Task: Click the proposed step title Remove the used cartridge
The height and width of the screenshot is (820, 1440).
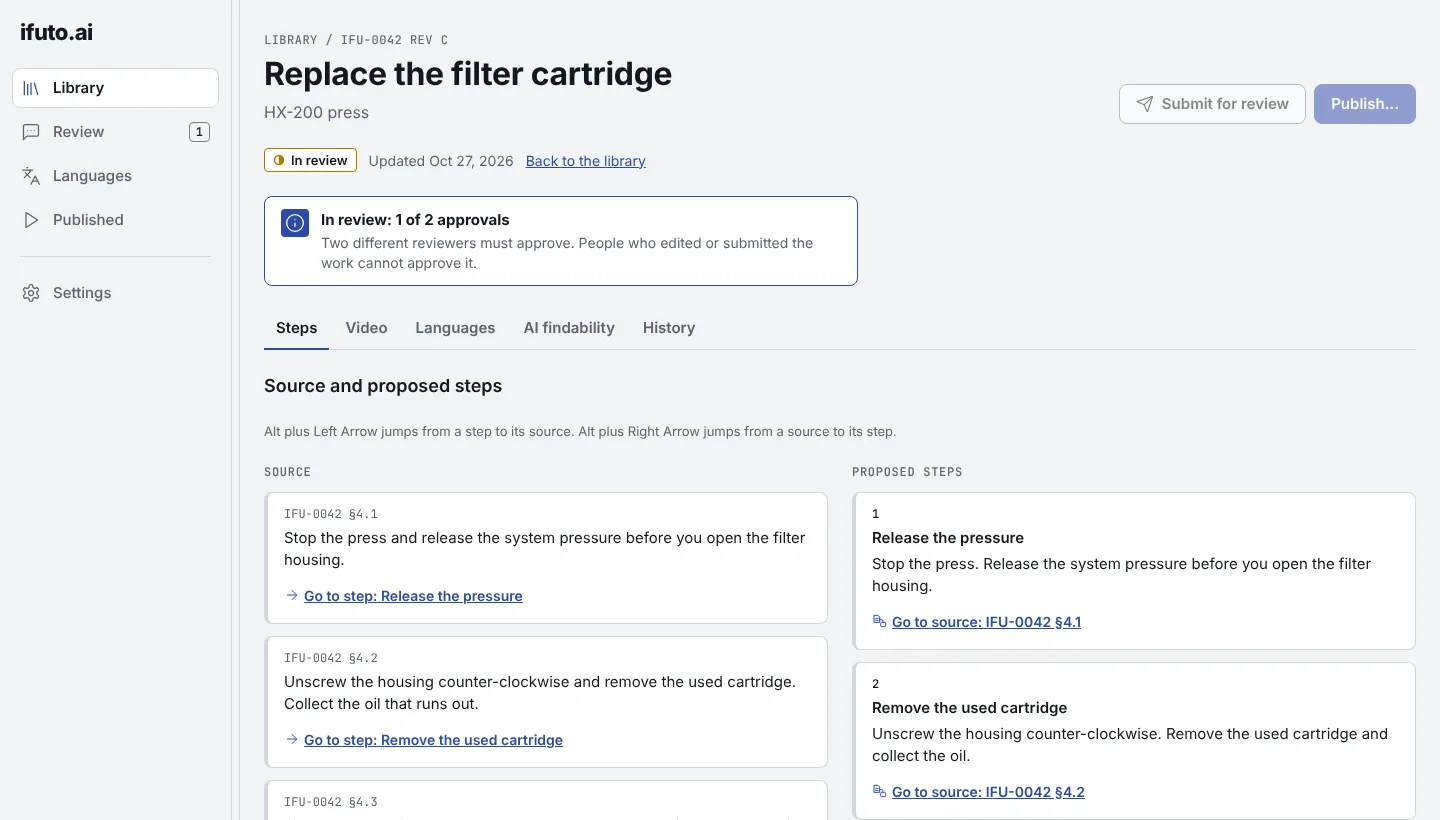Action: 969,708
